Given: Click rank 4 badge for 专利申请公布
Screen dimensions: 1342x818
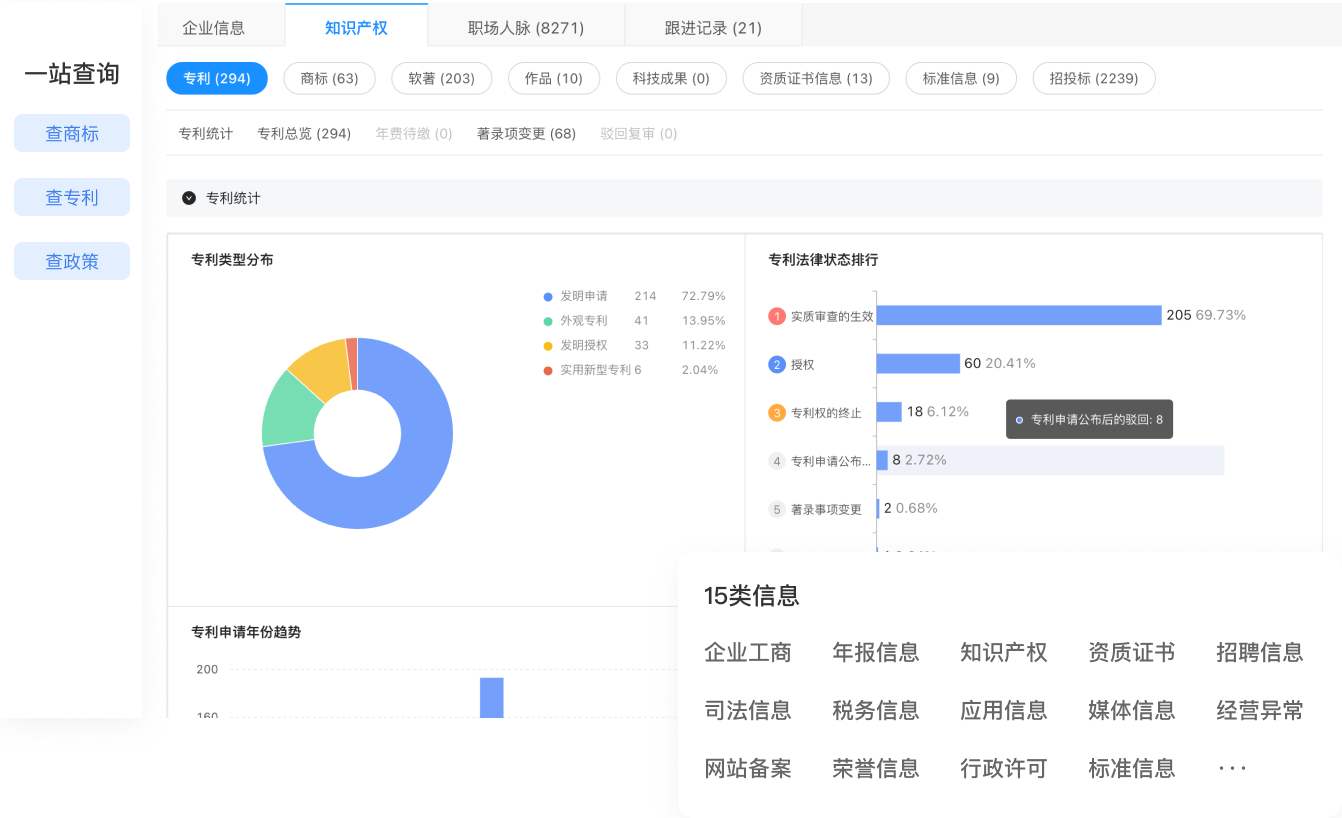Looking at the screenshot, I should (x=777, y=461).
